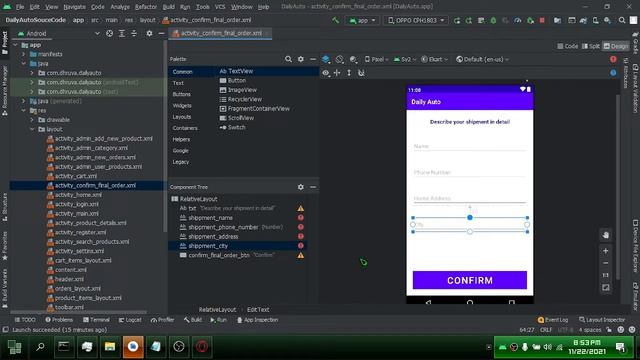Select the Buttons palette category

[x=182, y=94]
